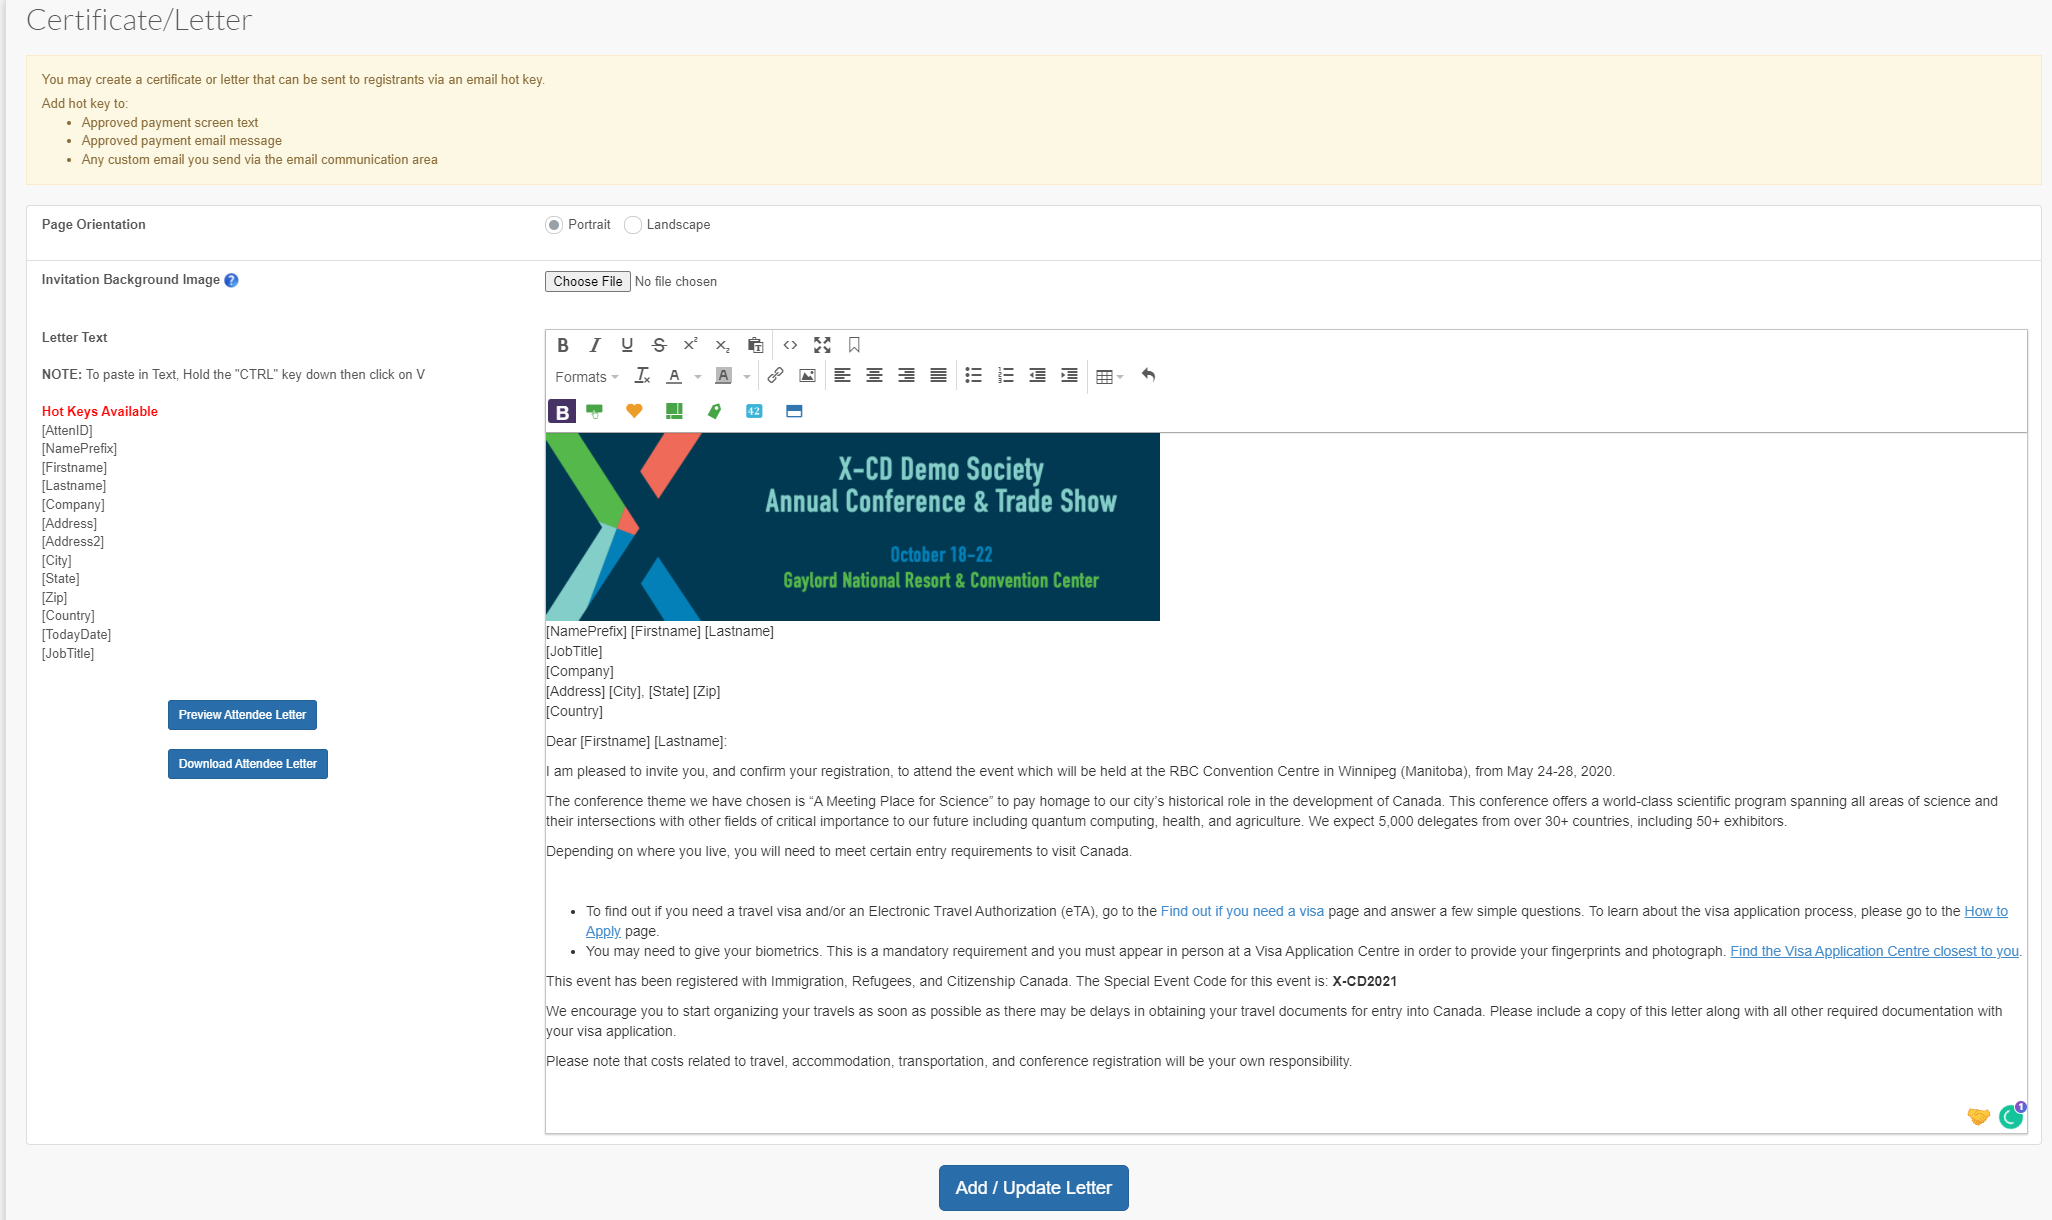Click the [Country] hot key in the list
Image resolution: width=2052 pixels, height=1220 pixels.
(68, 616)
